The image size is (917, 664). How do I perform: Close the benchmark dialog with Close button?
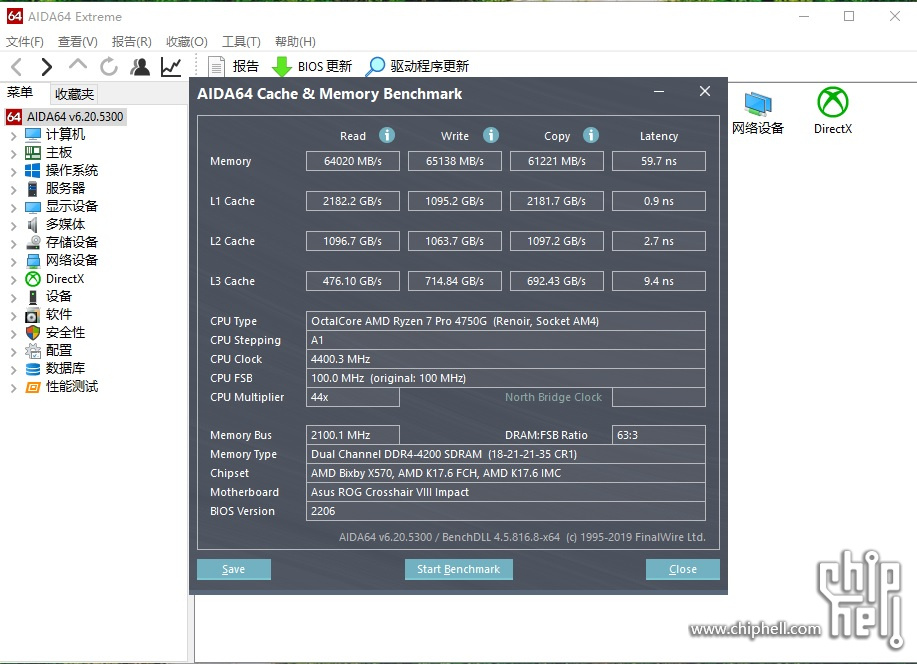tap(682, 569)
